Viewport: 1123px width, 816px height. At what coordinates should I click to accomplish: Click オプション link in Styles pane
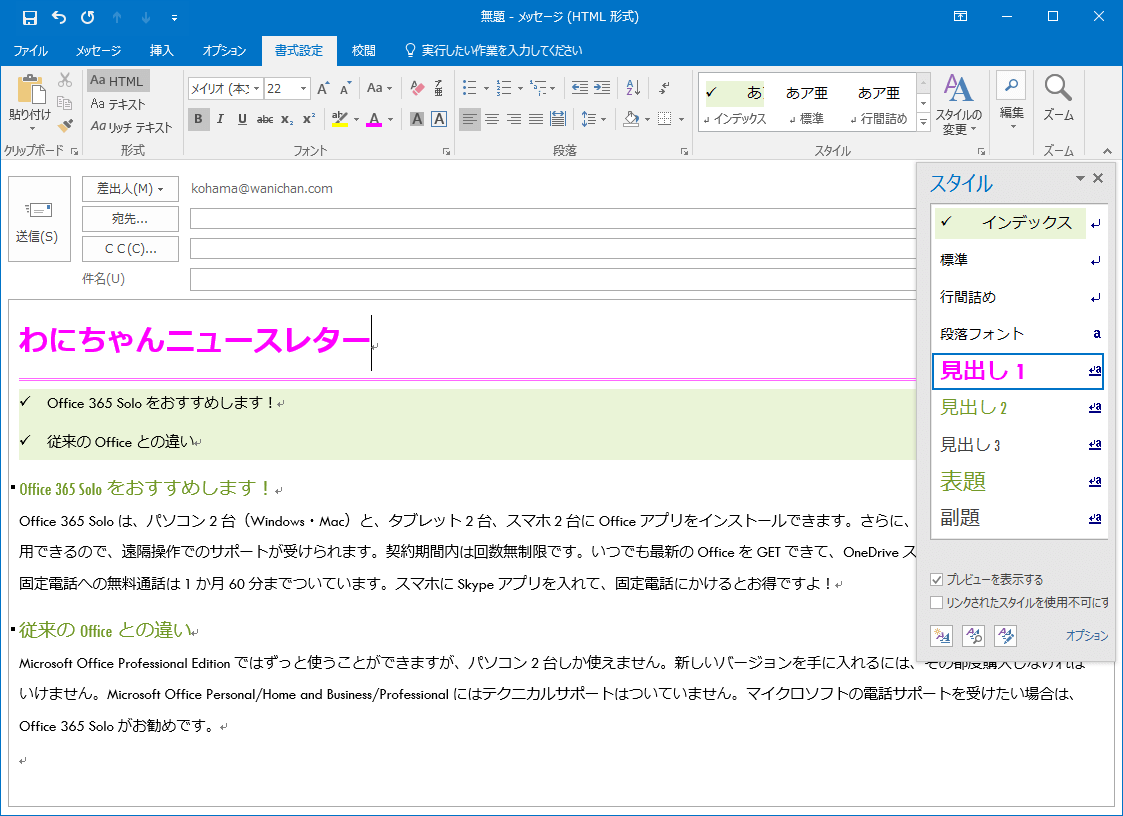1086,635
